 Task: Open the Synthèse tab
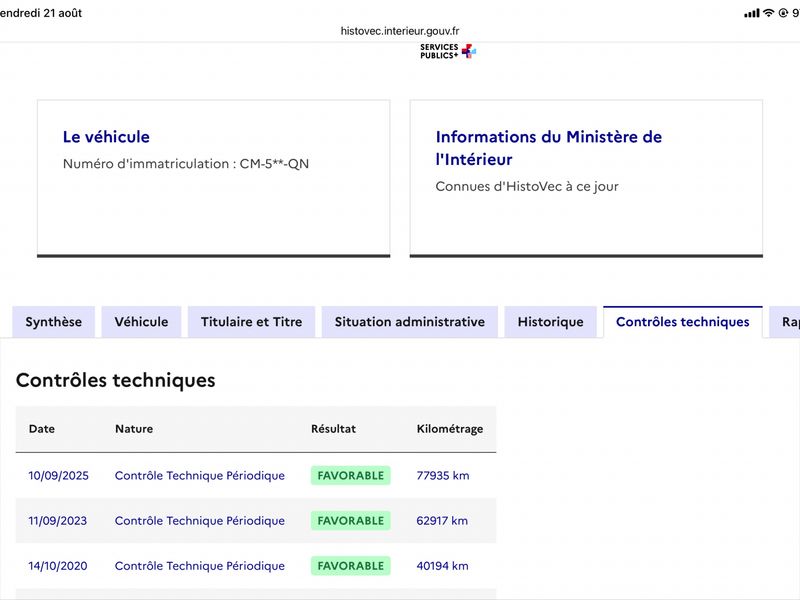tap(54, 322)
